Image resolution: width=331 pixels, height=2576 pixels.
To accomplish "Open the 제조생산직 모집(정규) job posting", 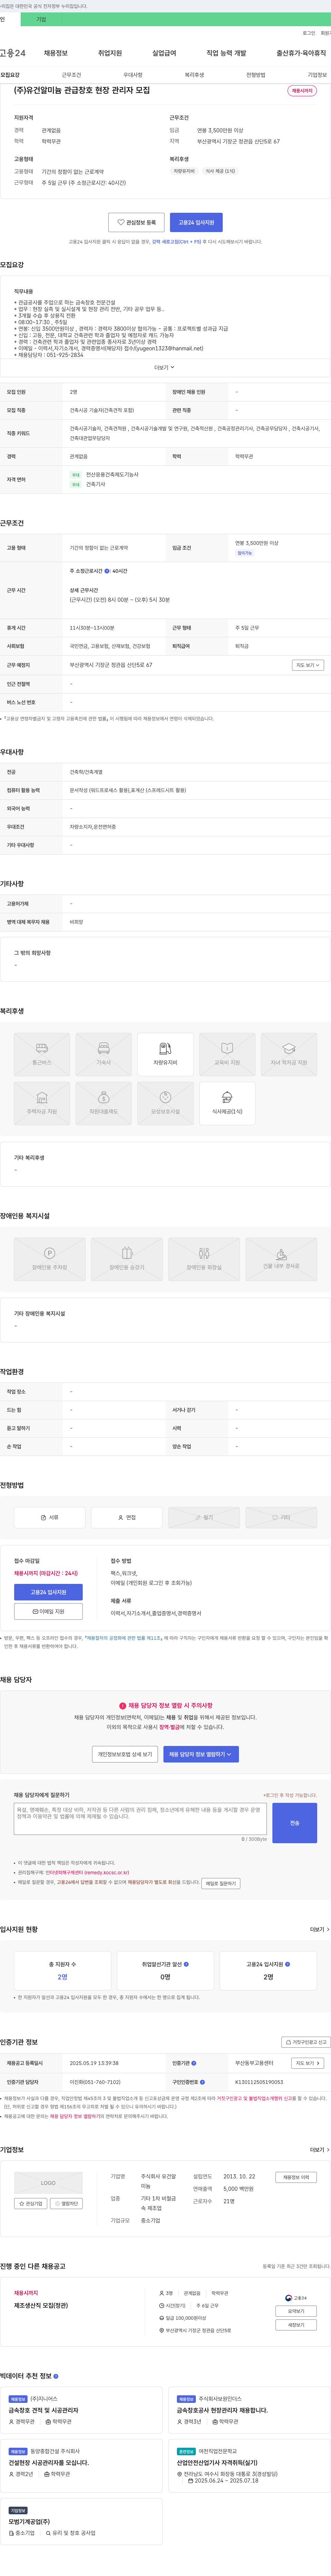I will click(41, 2305).
